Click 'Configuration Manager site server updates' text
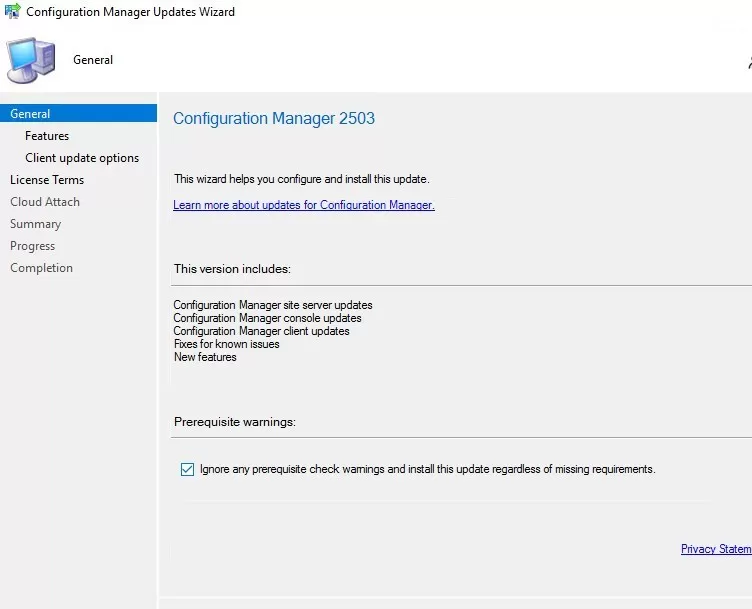Viewport: 752px width, 609px height. pyautogui.click(x=273, y=305)
